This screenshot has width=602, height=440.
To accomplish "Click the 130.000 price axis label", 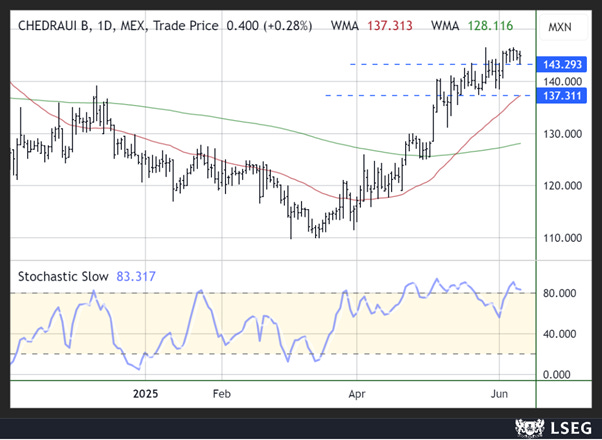I will click(562, 134).
